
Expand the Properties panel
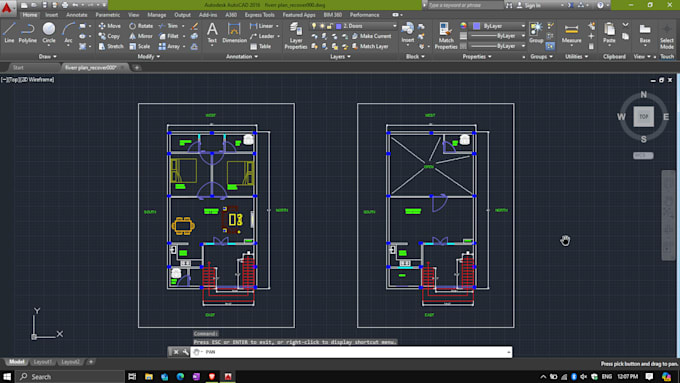tap(477, 56)
